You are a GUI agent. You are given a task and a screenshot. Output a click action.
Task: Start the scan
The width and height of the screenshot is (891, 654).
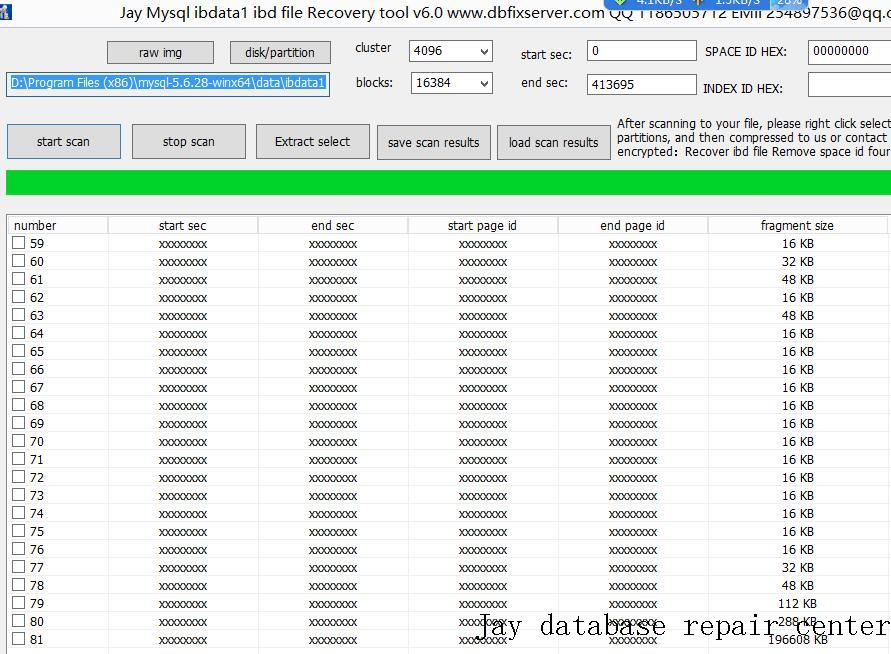click(x=64, y=141)
